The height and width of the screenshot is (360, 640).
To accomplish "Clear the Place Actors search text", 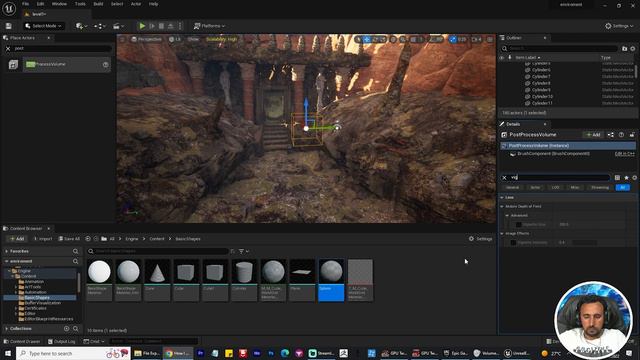I will coord(8,48).
